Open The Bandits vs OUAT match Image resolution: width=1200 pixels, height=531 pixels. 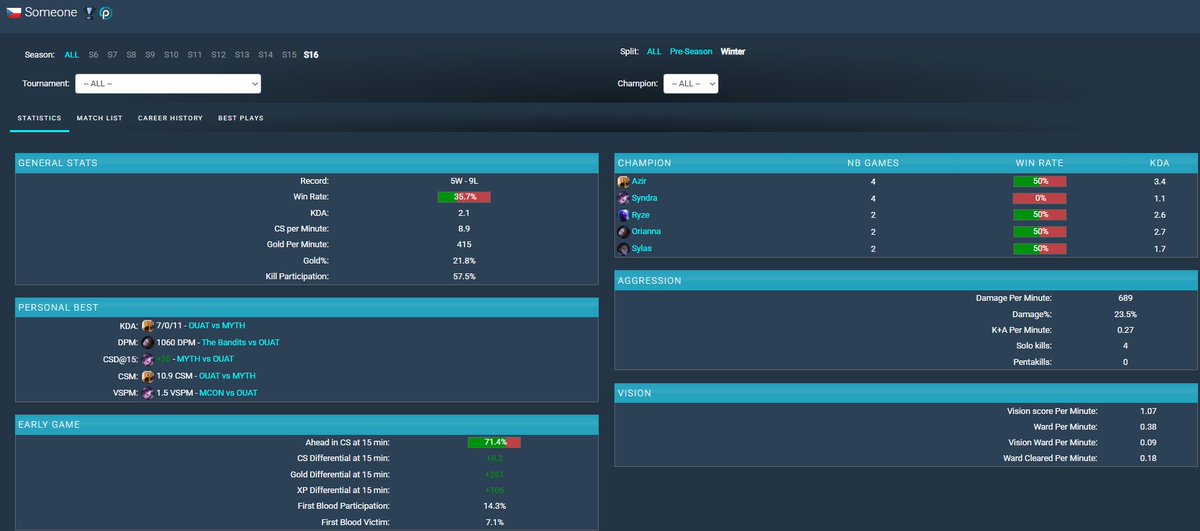click(241, 342)
